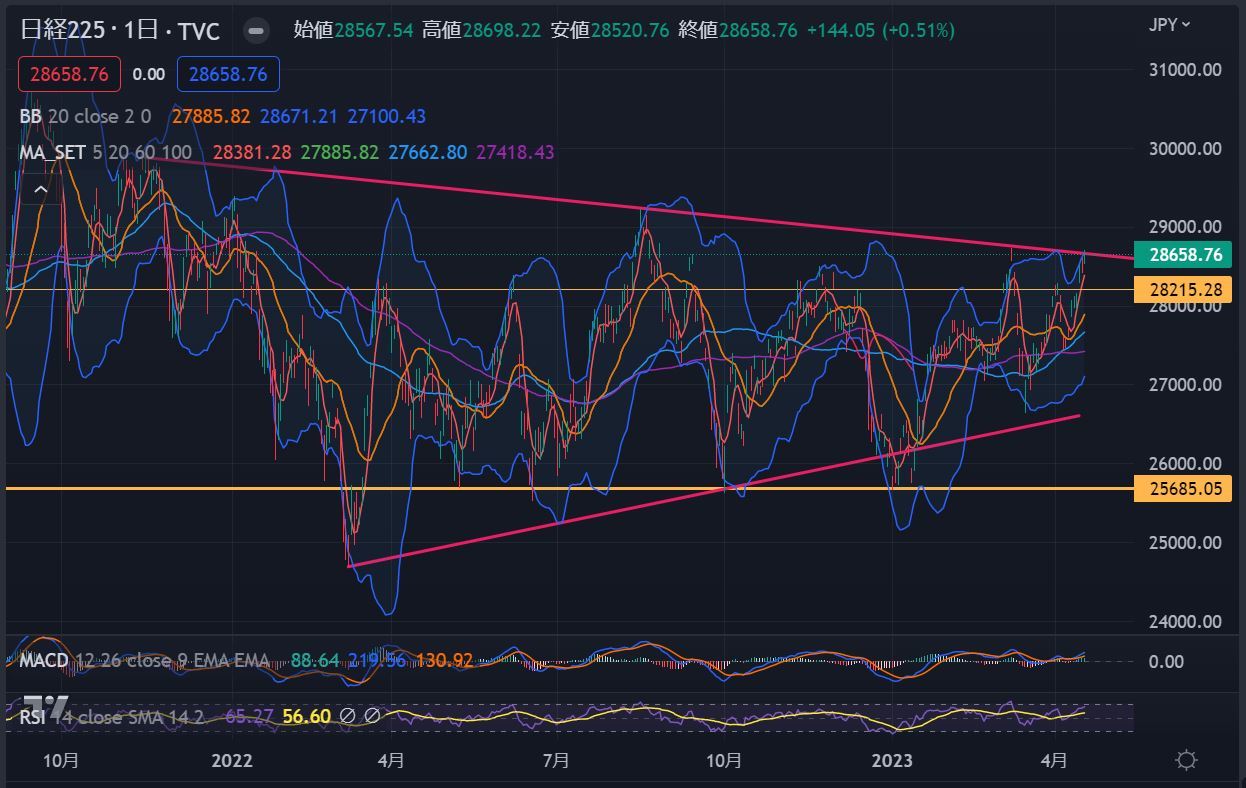Collapse the indicator legend with chevron
This screenshot has width=1246, height=788.
click(x=41, y=189)
